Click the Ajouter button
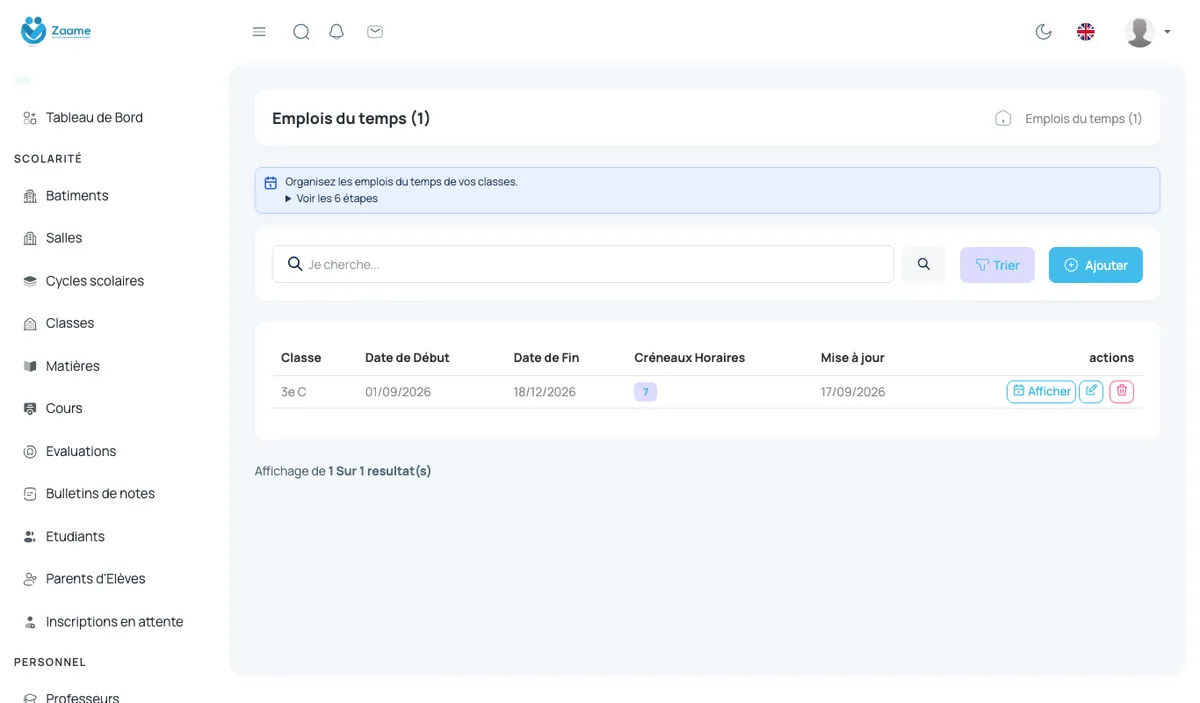This screenshot has height=703, width=1200. (x=1096, y=265)
